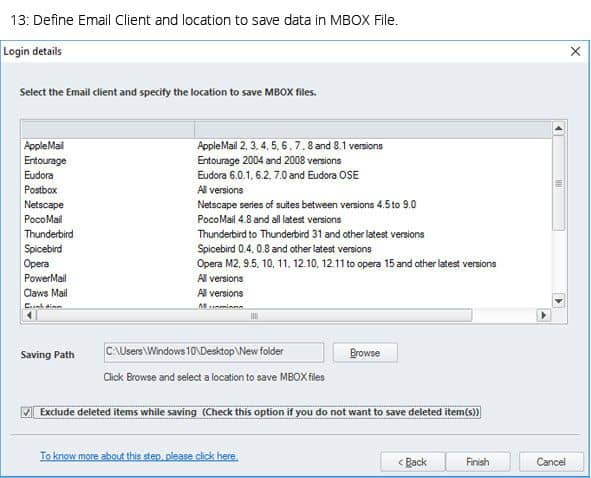
Task: Click the scroll right arrow
Action: [x=544, y=315]
